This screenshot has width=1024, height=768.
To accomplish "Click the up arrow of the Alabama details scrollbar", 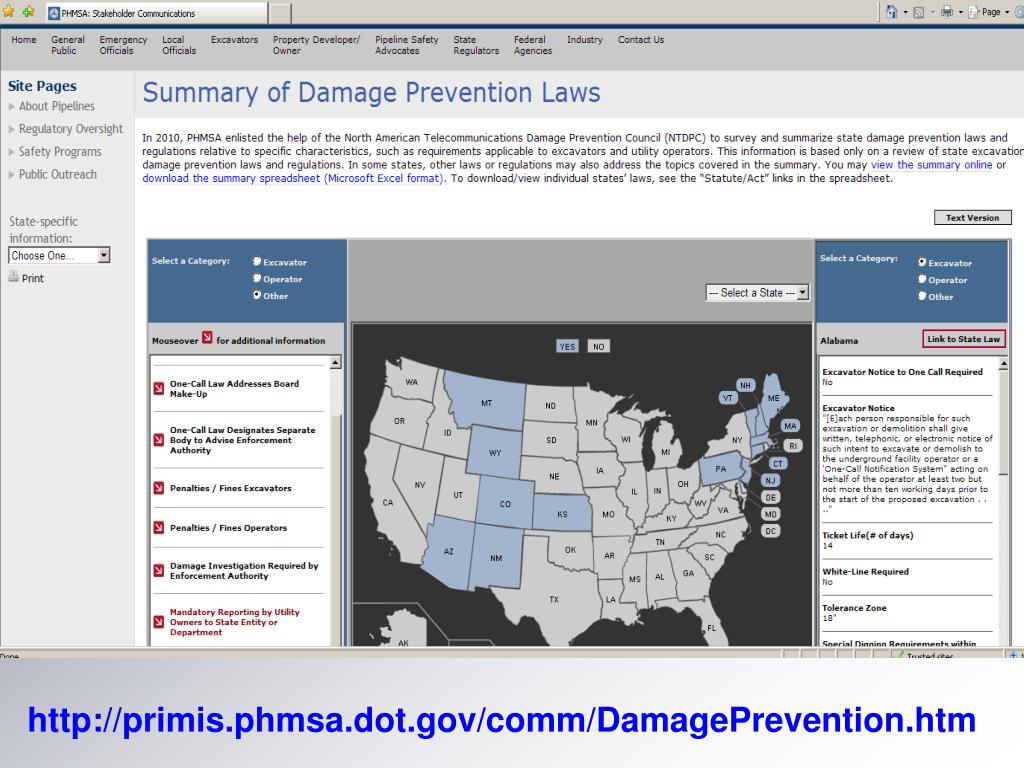I will tap(1003, 363).
